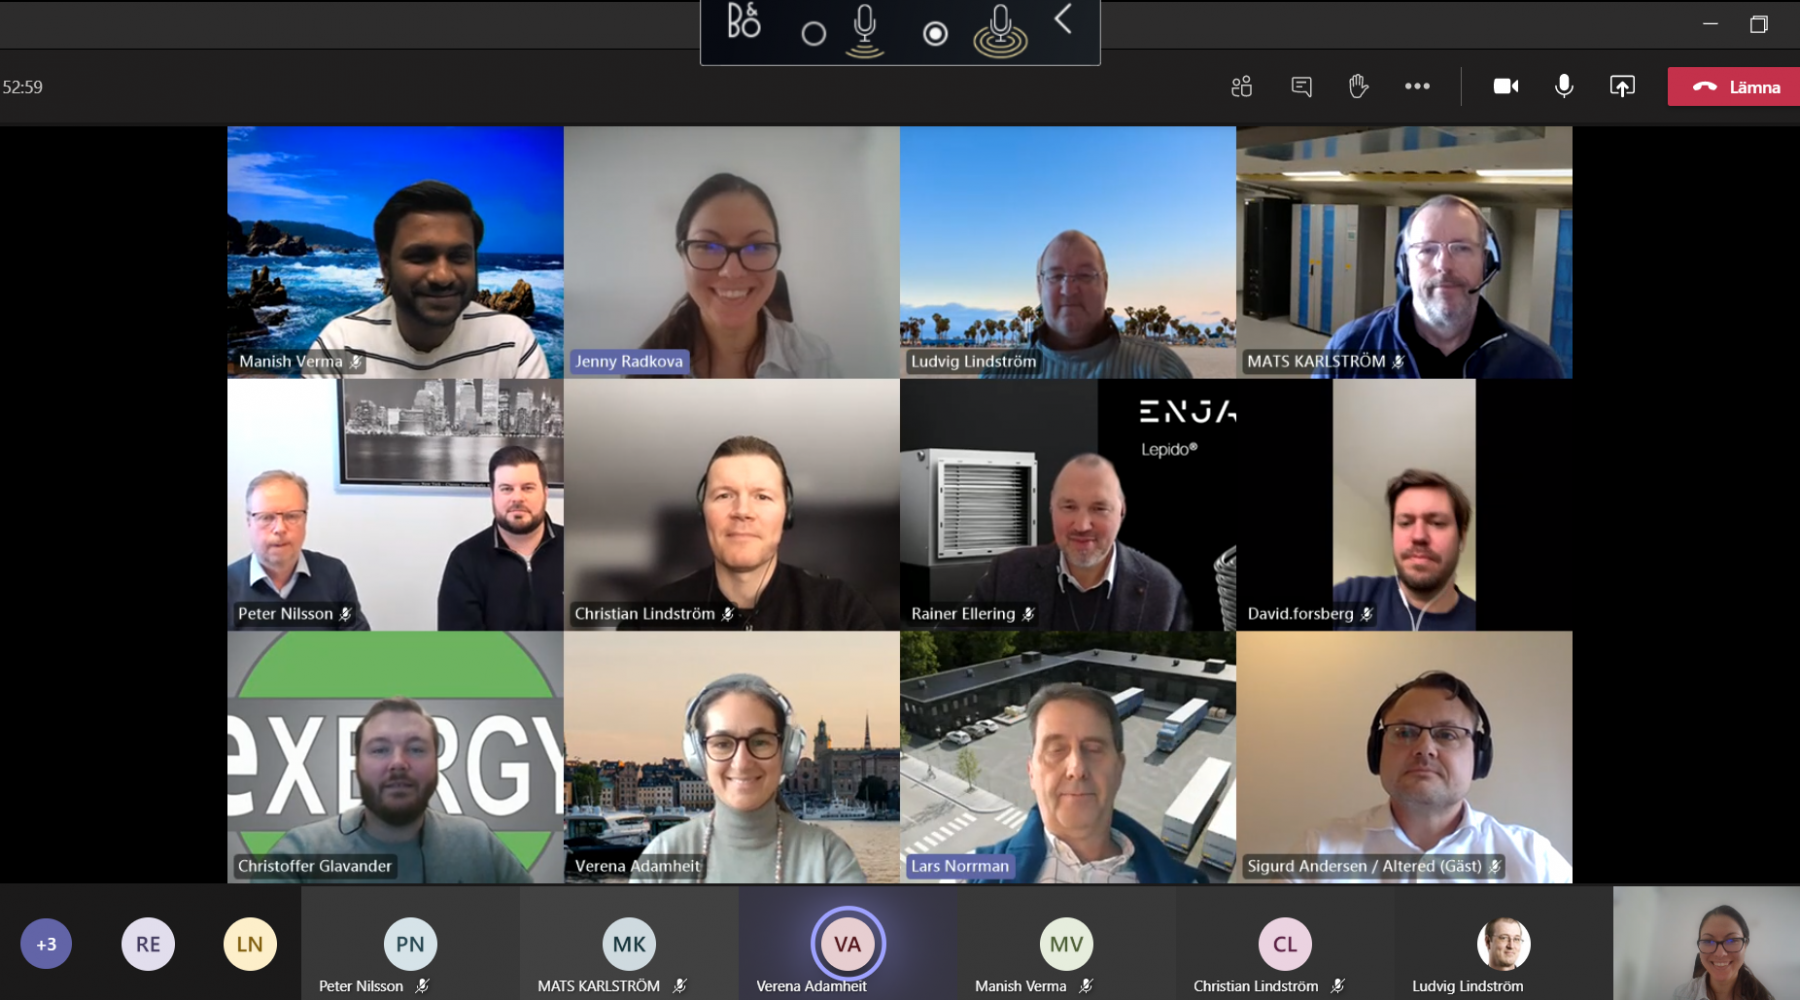Minimize the Teams meeting window

(1710, 24)
